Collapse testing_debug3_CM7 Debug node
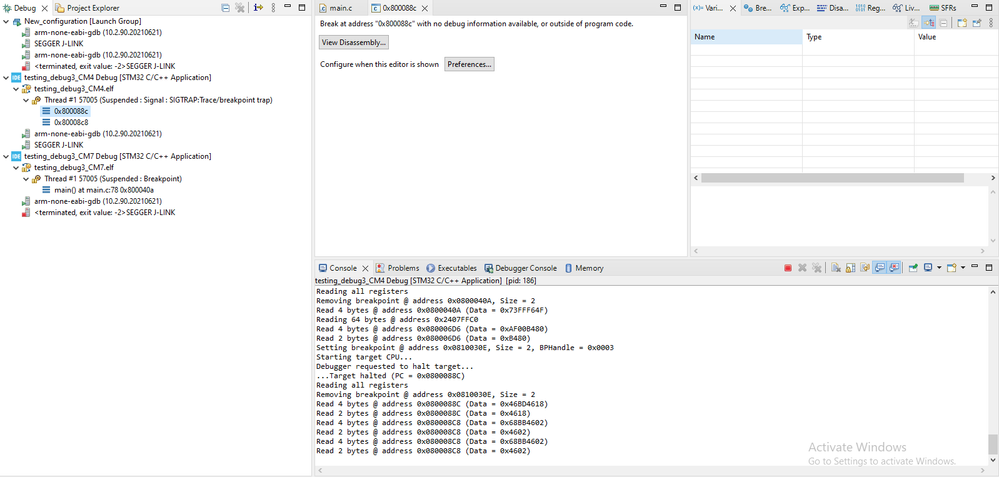This screenshot has width=999, height=477. [6, 156]
